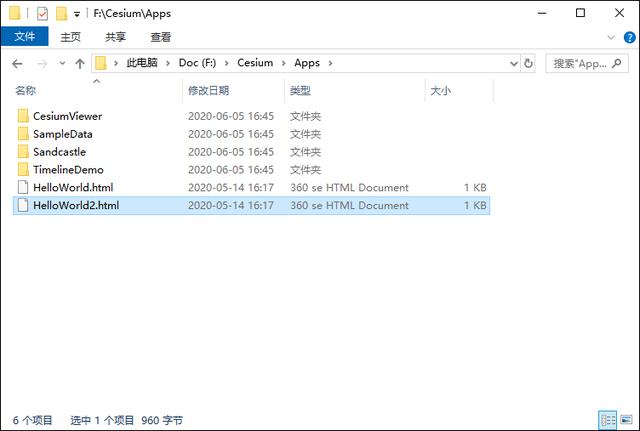Switch to the 主页 ribbon tab
This screenshot has width=640, height=431.
[x=71, y=37]
